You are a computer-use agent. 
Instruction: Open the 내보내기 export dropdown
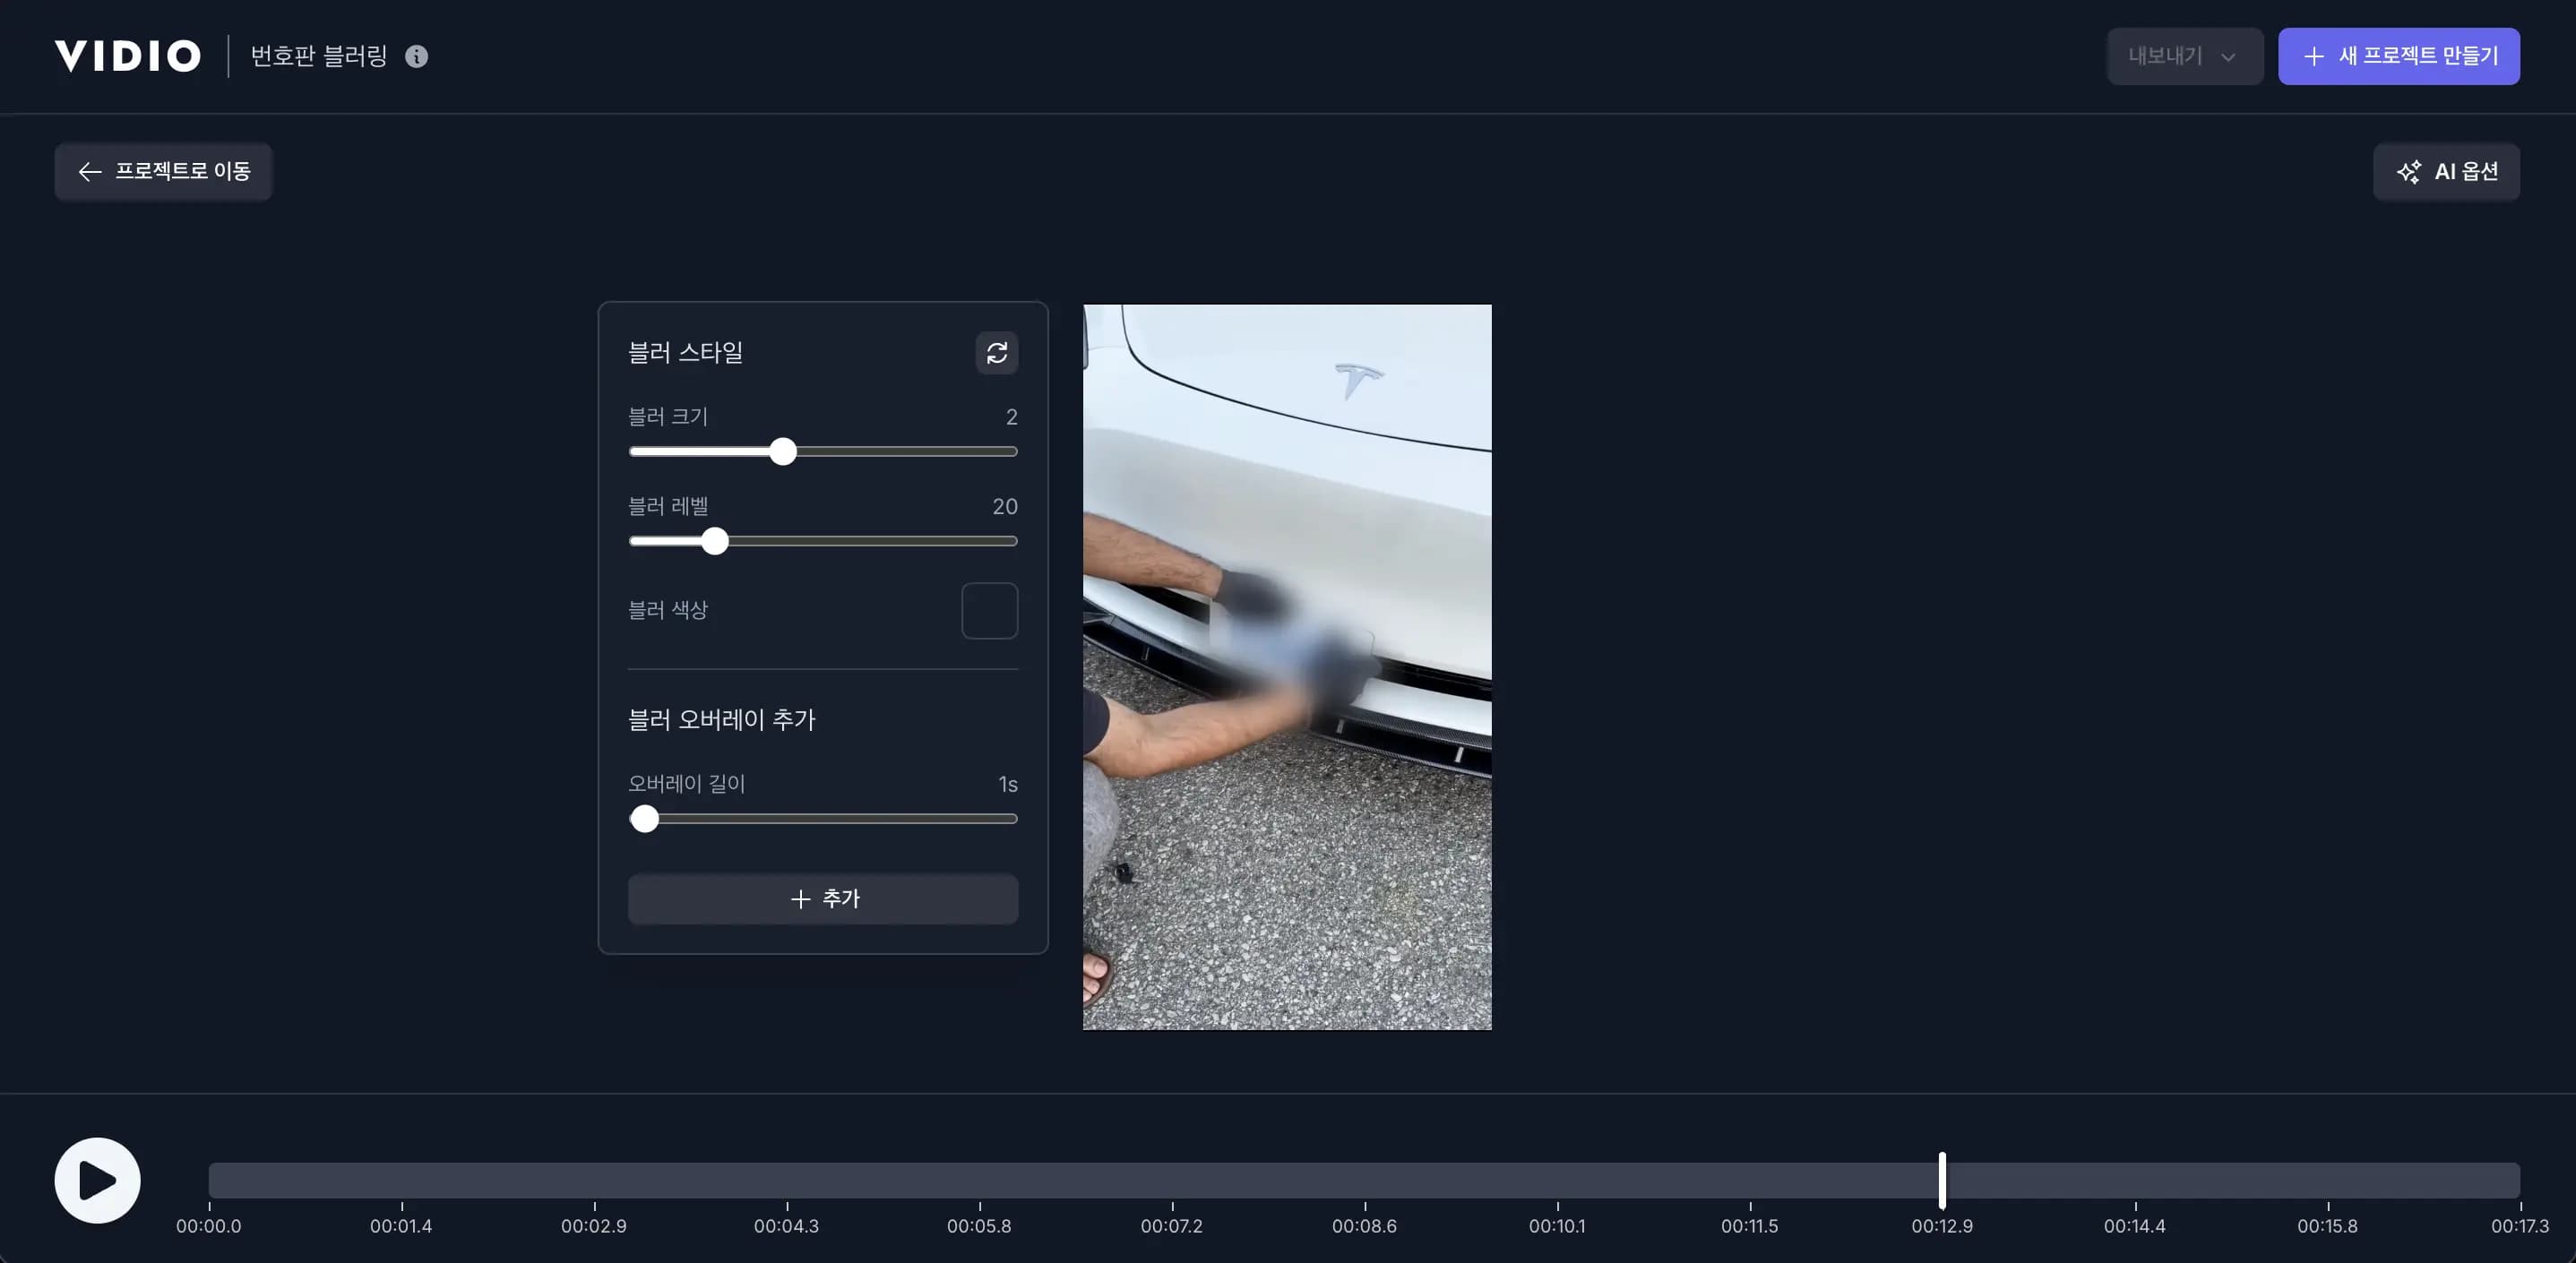click(2184, 56)
